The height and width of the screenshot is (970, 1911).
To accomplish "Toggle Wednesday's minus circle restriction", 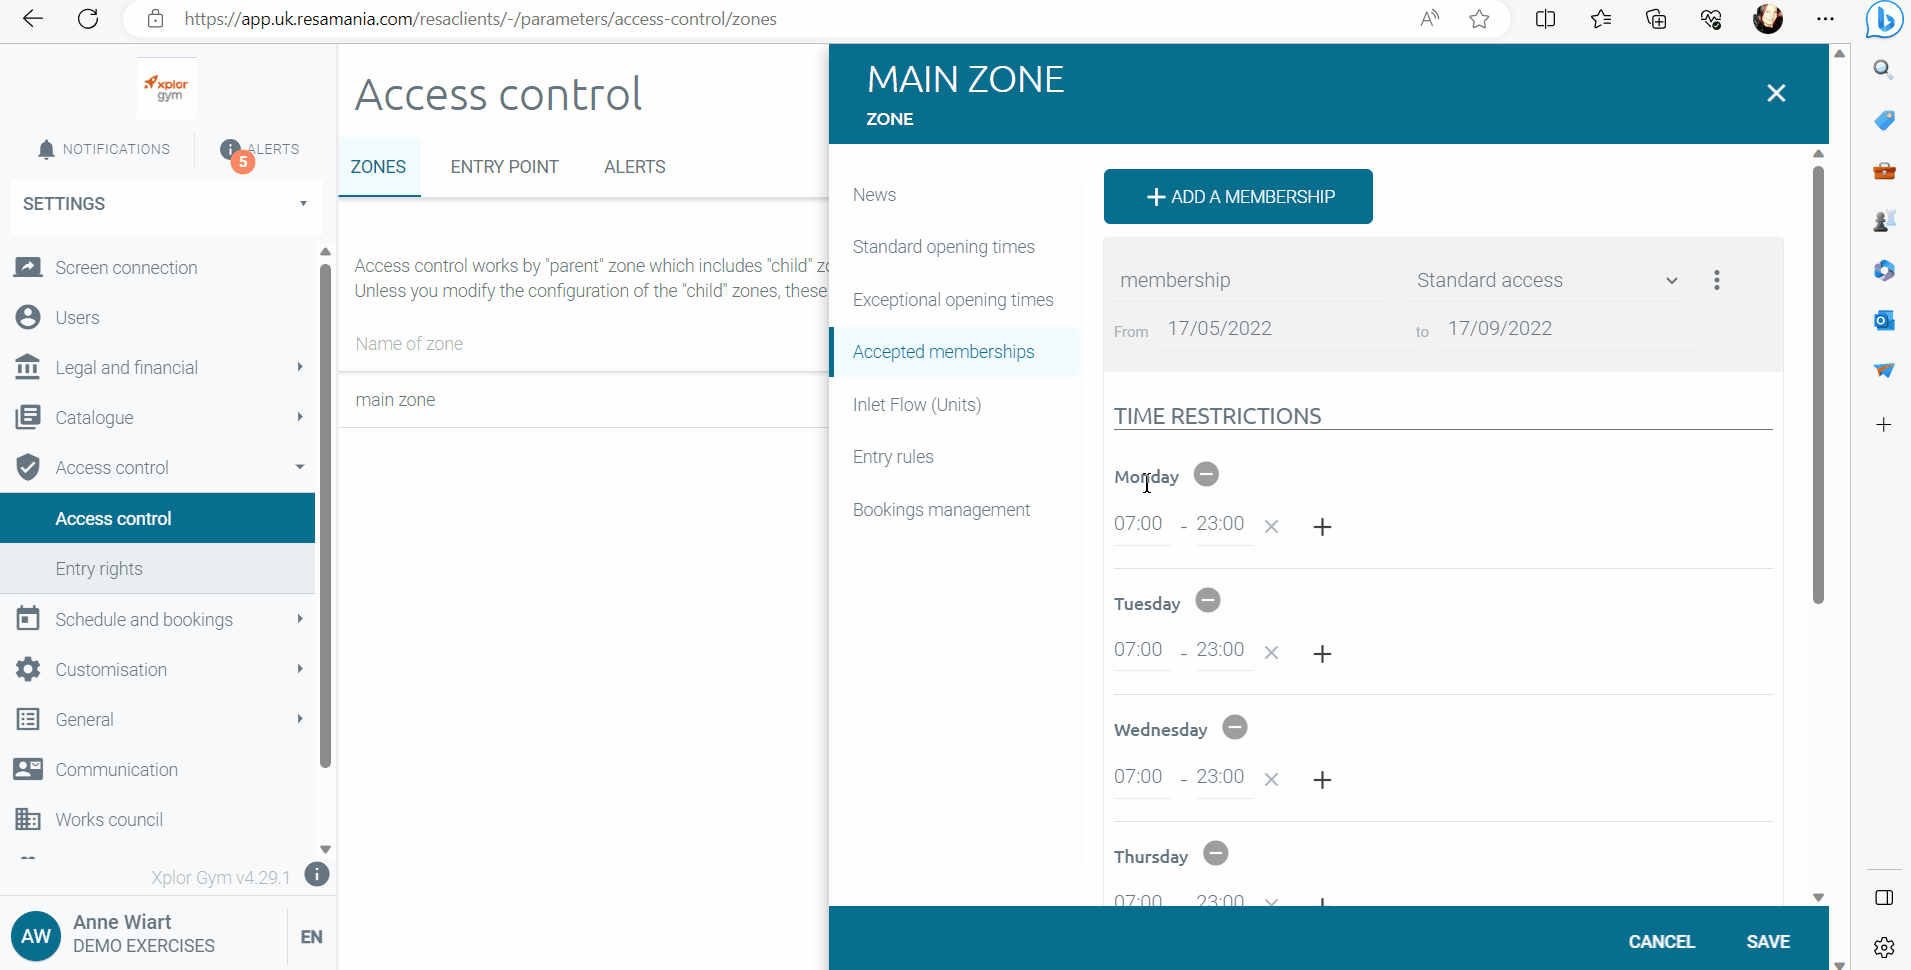I will (1235, 728).
